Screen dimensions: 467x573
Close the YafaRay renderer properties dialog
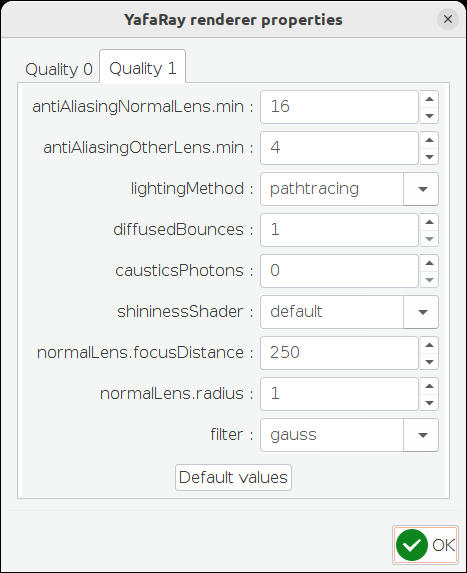(x=448, y=19)
